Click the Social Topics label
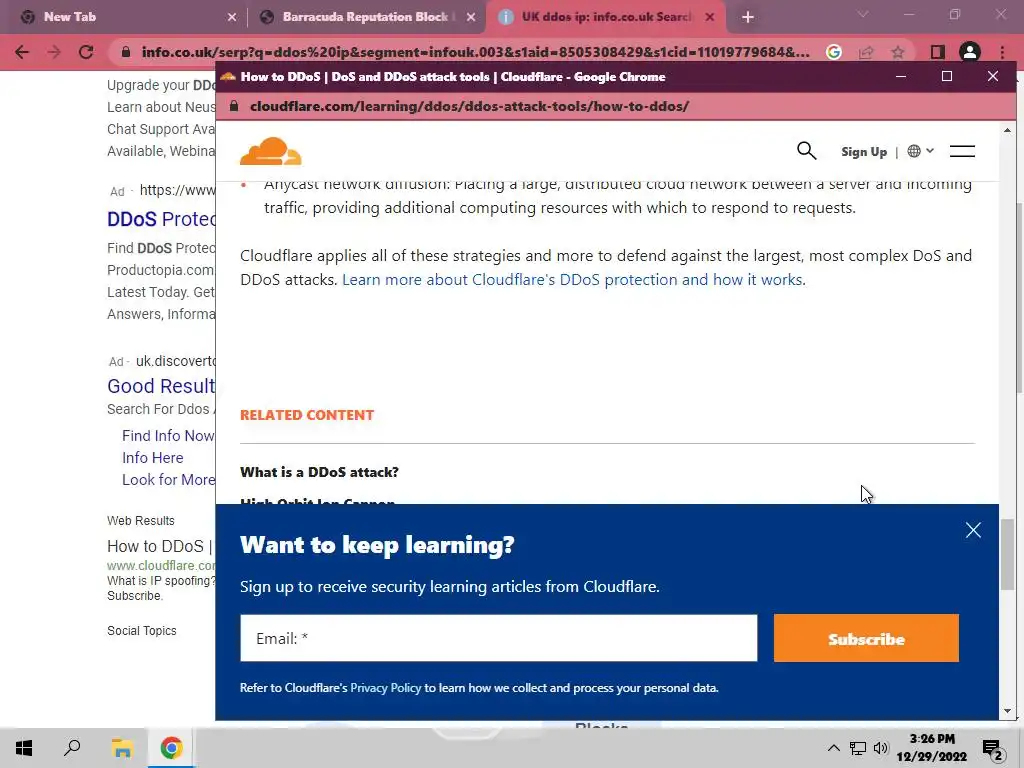Image resolution: width=1024 pixels, height=768 pixels. coord(142,631)
